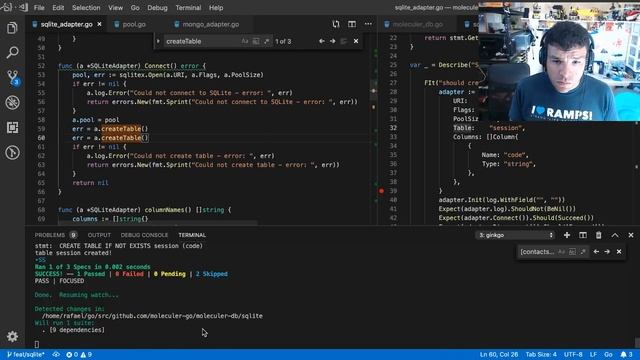This screenshot has height=360, width=640.
Task: Open the Manage settings gear
Action: coord(12,336)
